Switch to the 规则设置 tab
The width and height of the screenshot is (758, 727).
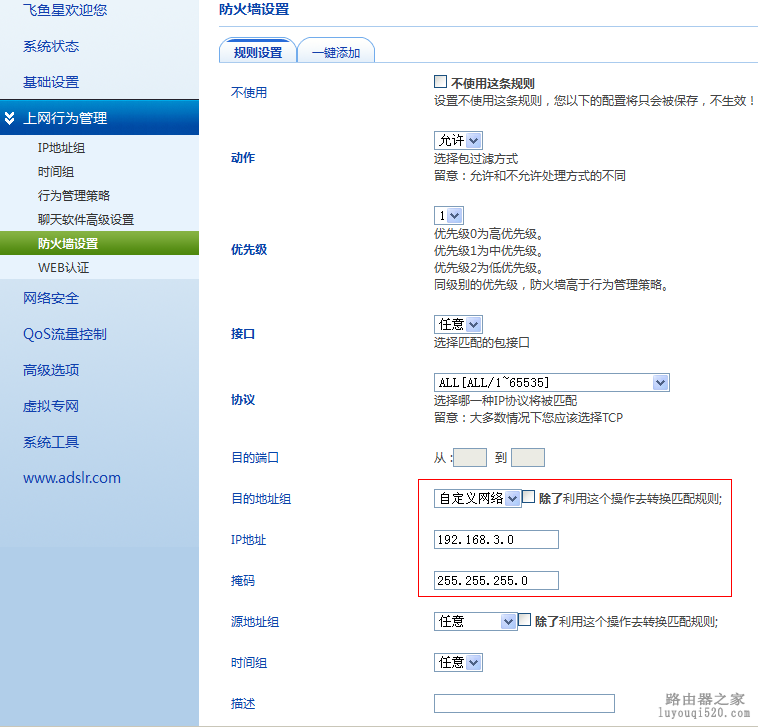(x=258, y=52)
